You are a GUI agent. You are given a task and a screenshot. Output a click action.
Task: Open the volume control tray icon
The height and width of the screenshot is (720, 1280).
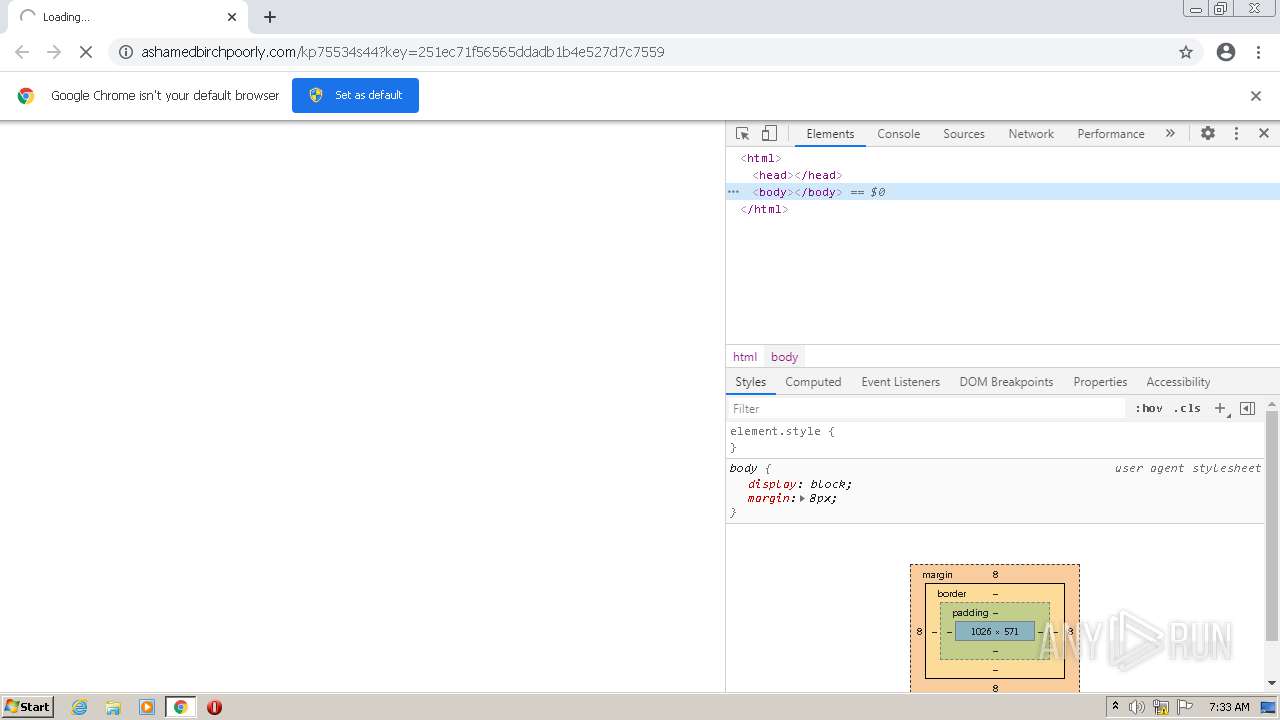1137,707
